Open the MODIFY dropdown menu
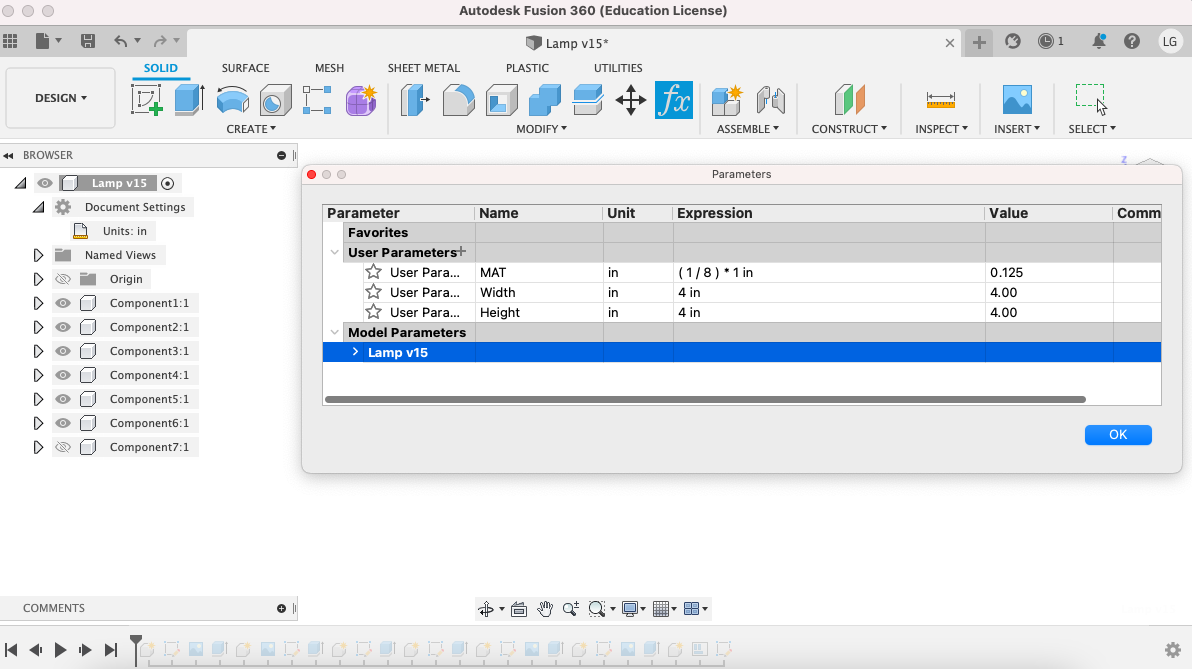Viewport: 1192px width, 669px height. (541, 129)
